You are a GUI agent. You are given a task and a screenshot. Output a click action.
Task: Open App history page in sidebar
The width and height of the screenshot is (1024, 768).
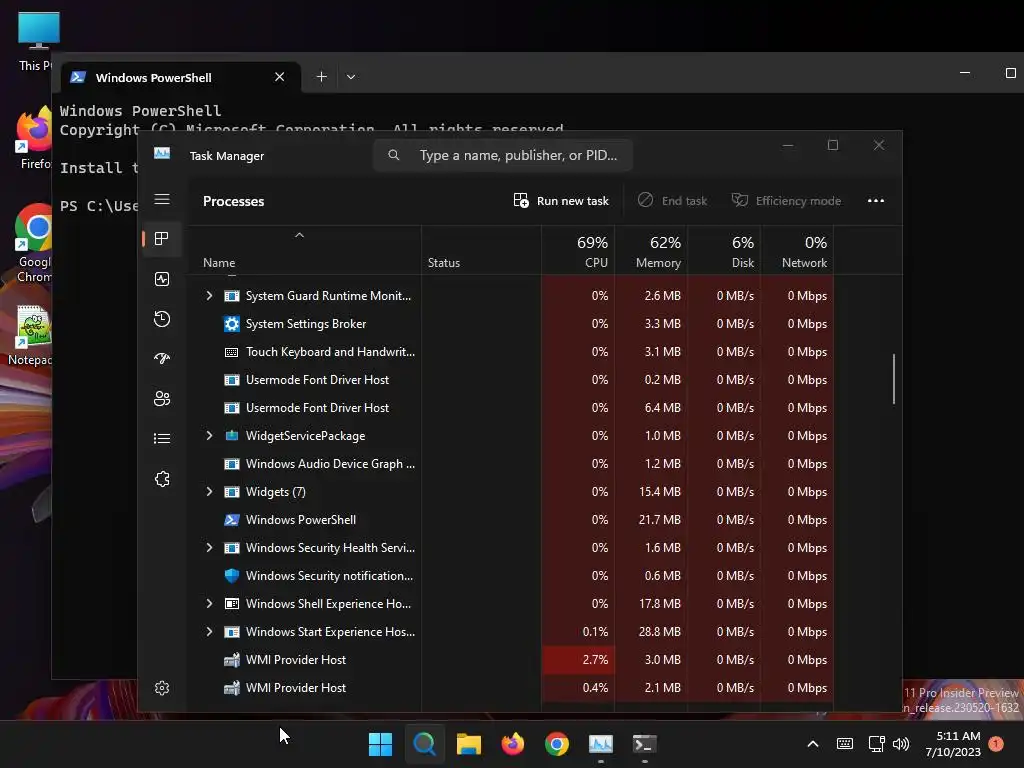(x=162, y=319)
